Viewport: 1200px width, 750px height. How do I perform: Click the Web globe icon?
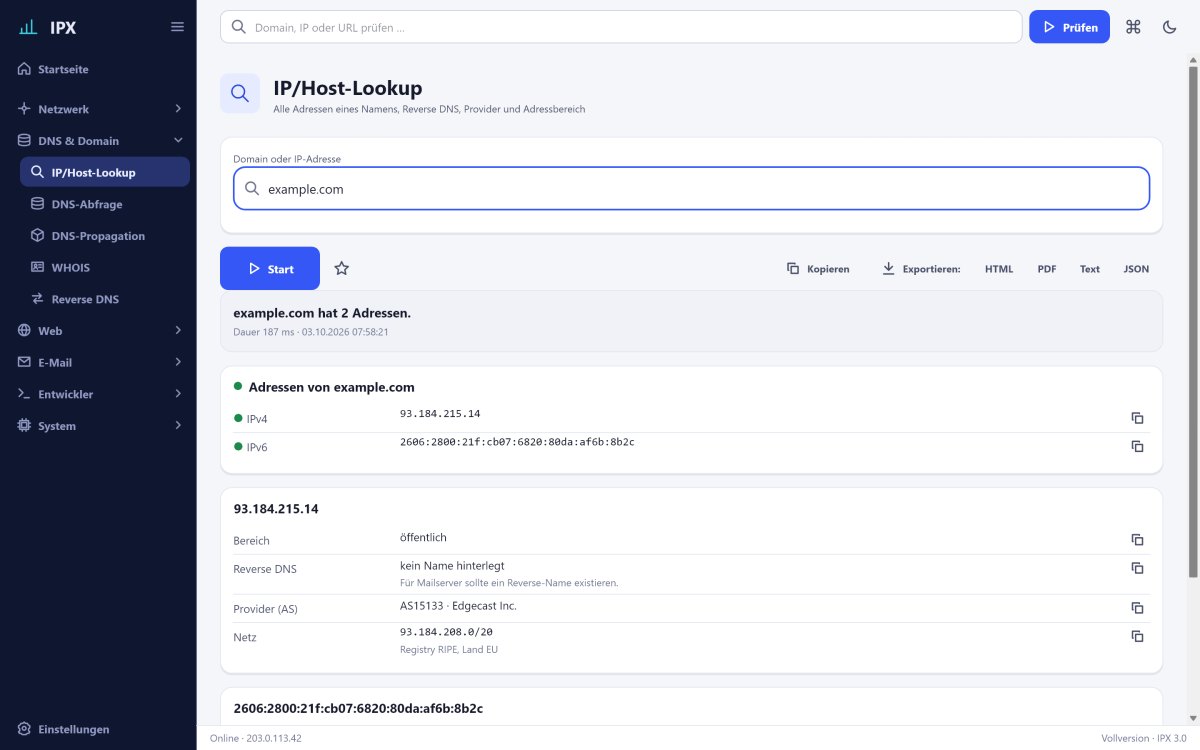pos(25,330)
